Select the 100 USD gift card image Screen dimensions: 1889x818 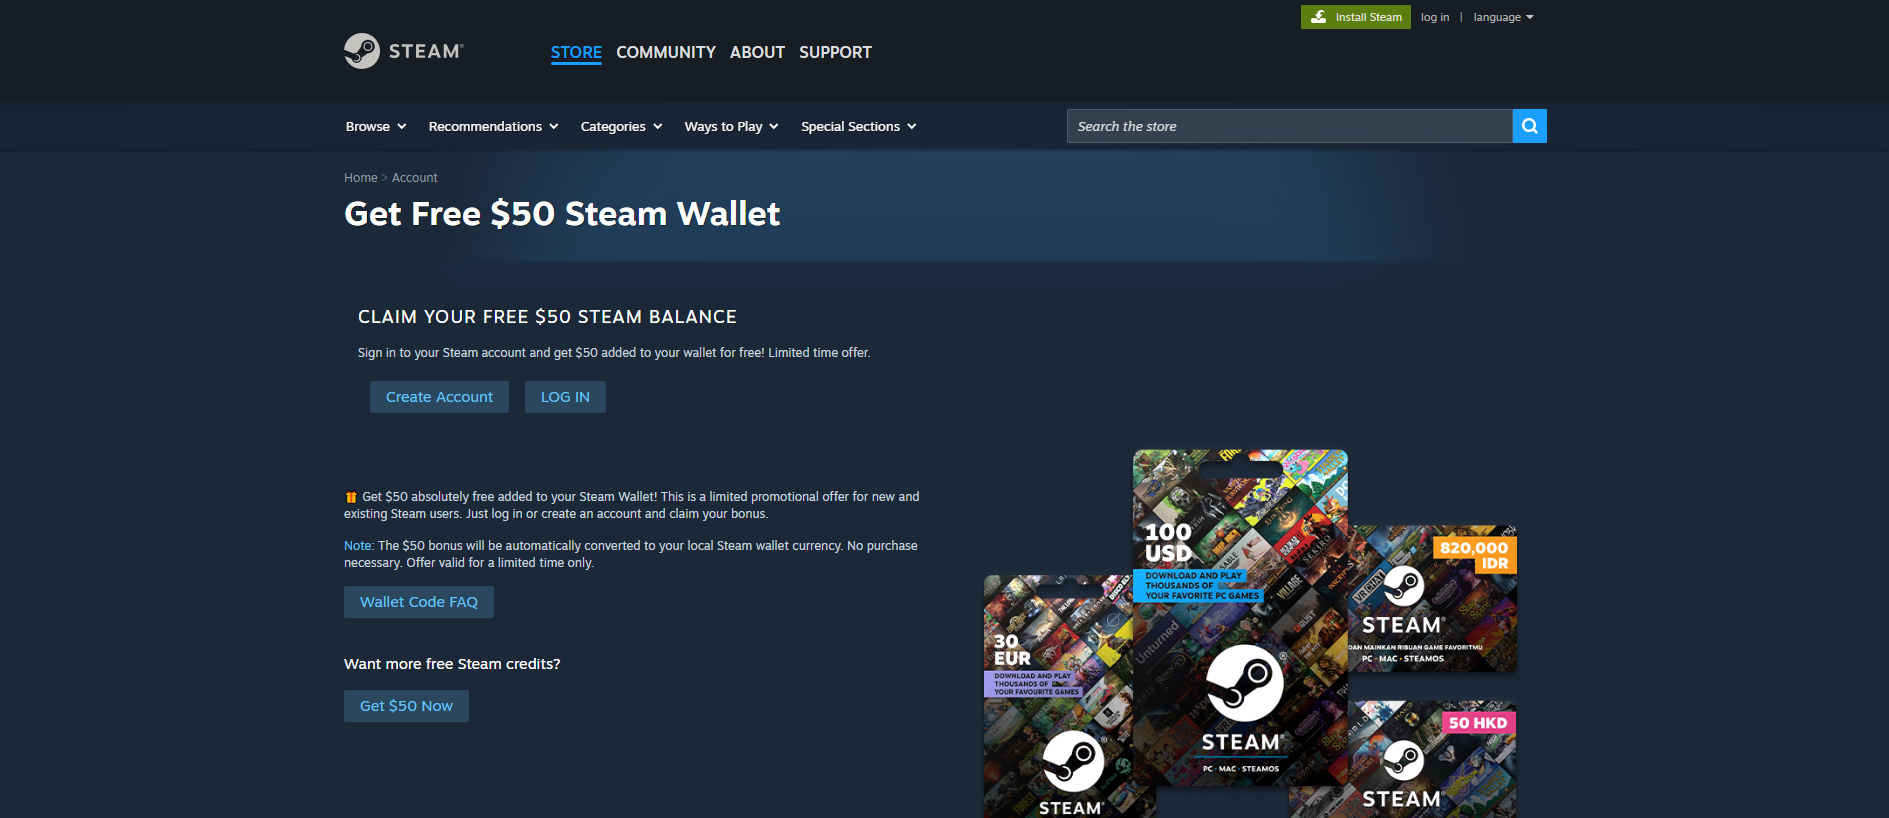click(1240, 616)
